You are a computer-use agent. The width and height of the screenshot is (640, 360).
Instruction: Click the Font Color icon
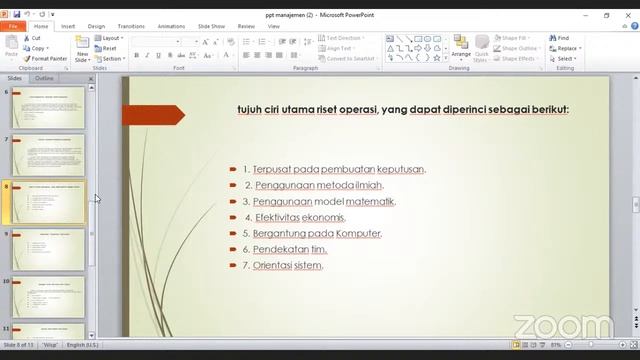click(226, 55)
